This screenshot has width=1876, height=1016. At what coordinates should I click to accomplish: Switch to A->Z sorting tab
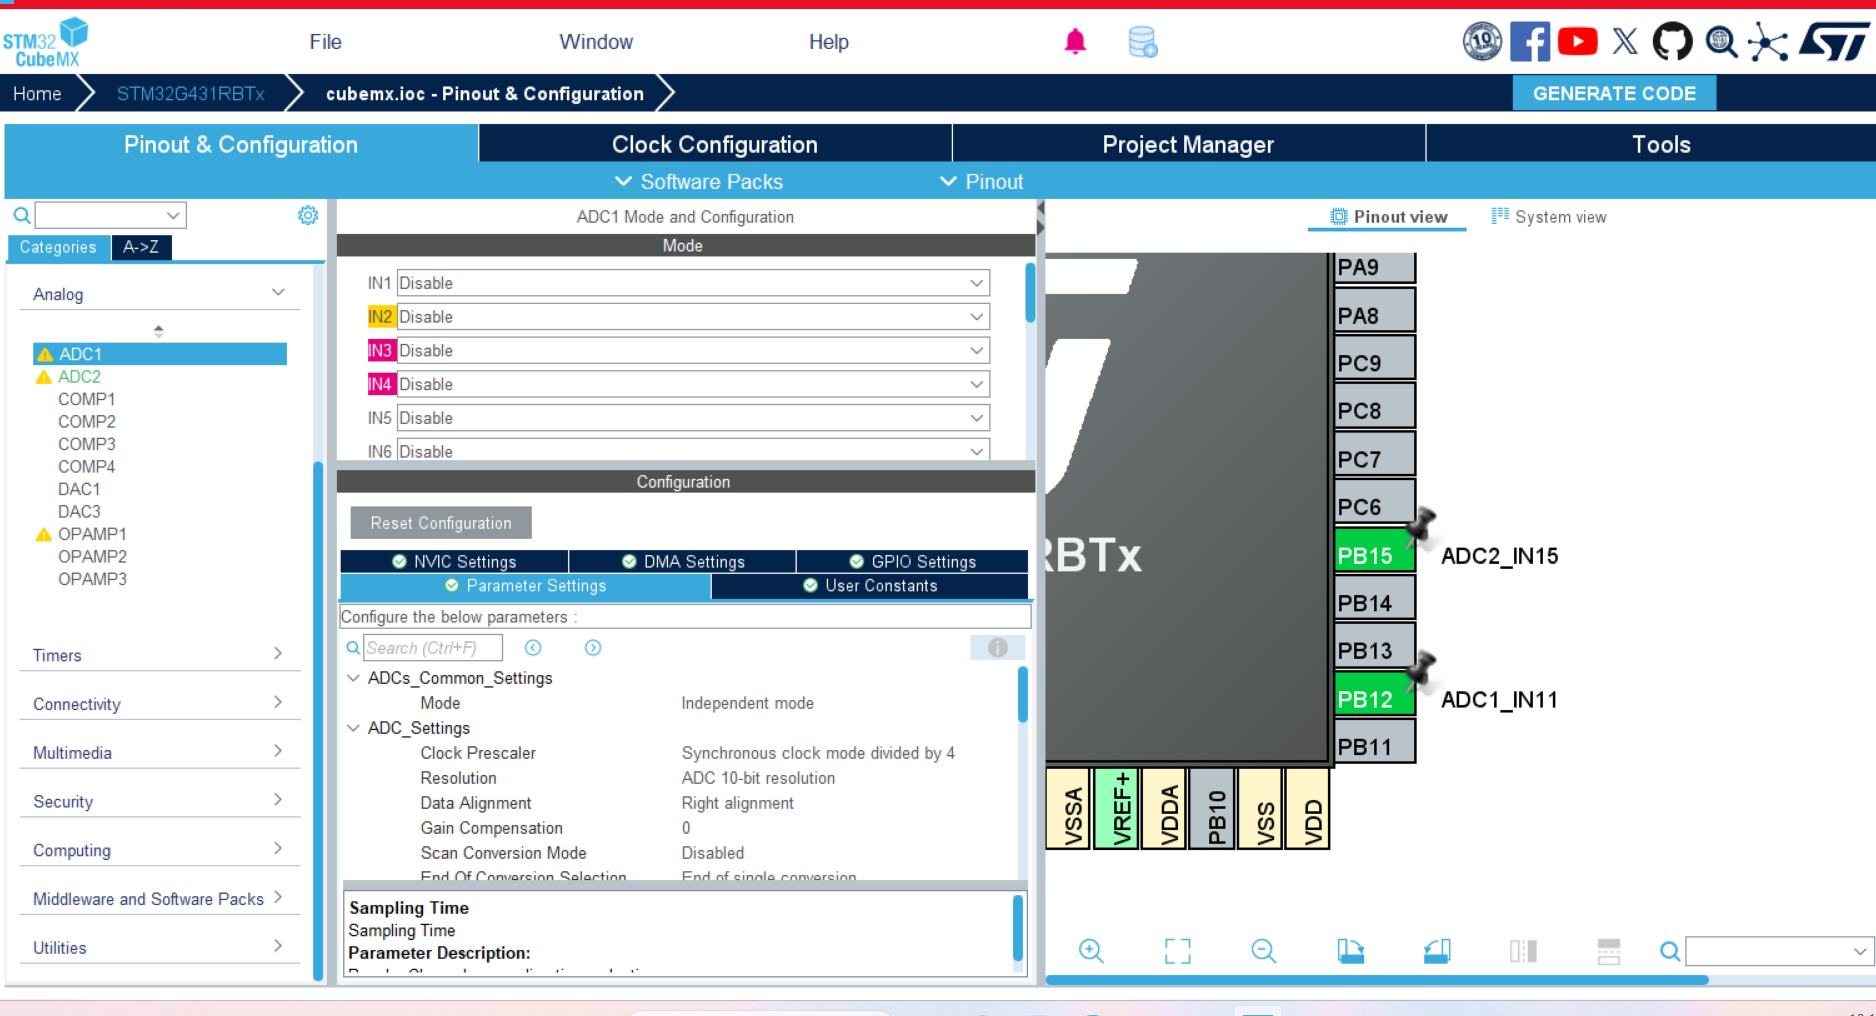click(x=141, y=247)
